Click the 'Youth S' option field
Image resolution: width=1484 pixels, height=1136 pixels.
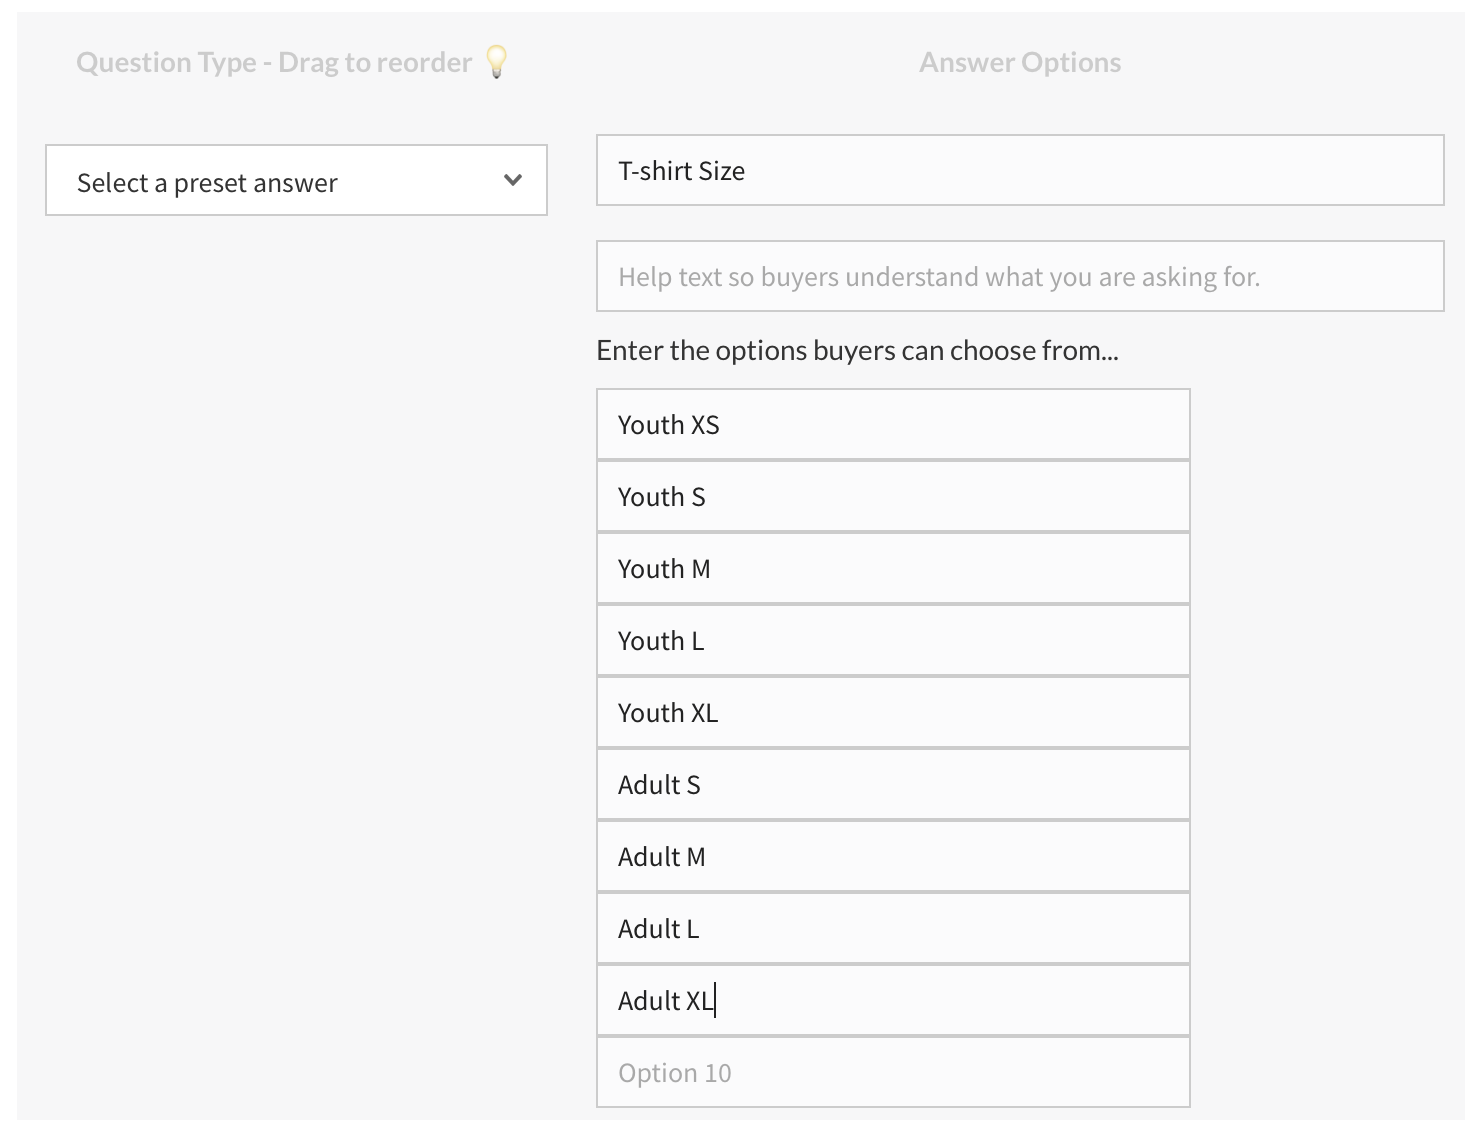[893, 497]
